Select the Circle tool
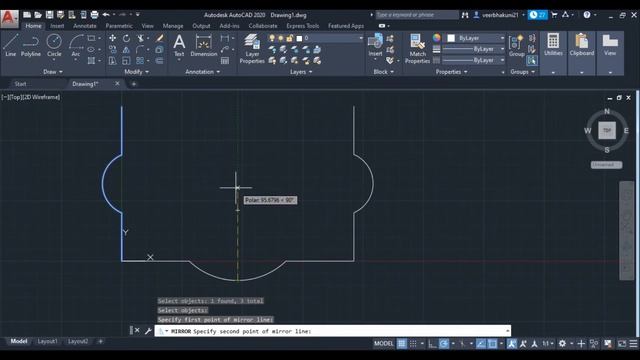The width and height of the screenshot is (640, 360). 54,45
